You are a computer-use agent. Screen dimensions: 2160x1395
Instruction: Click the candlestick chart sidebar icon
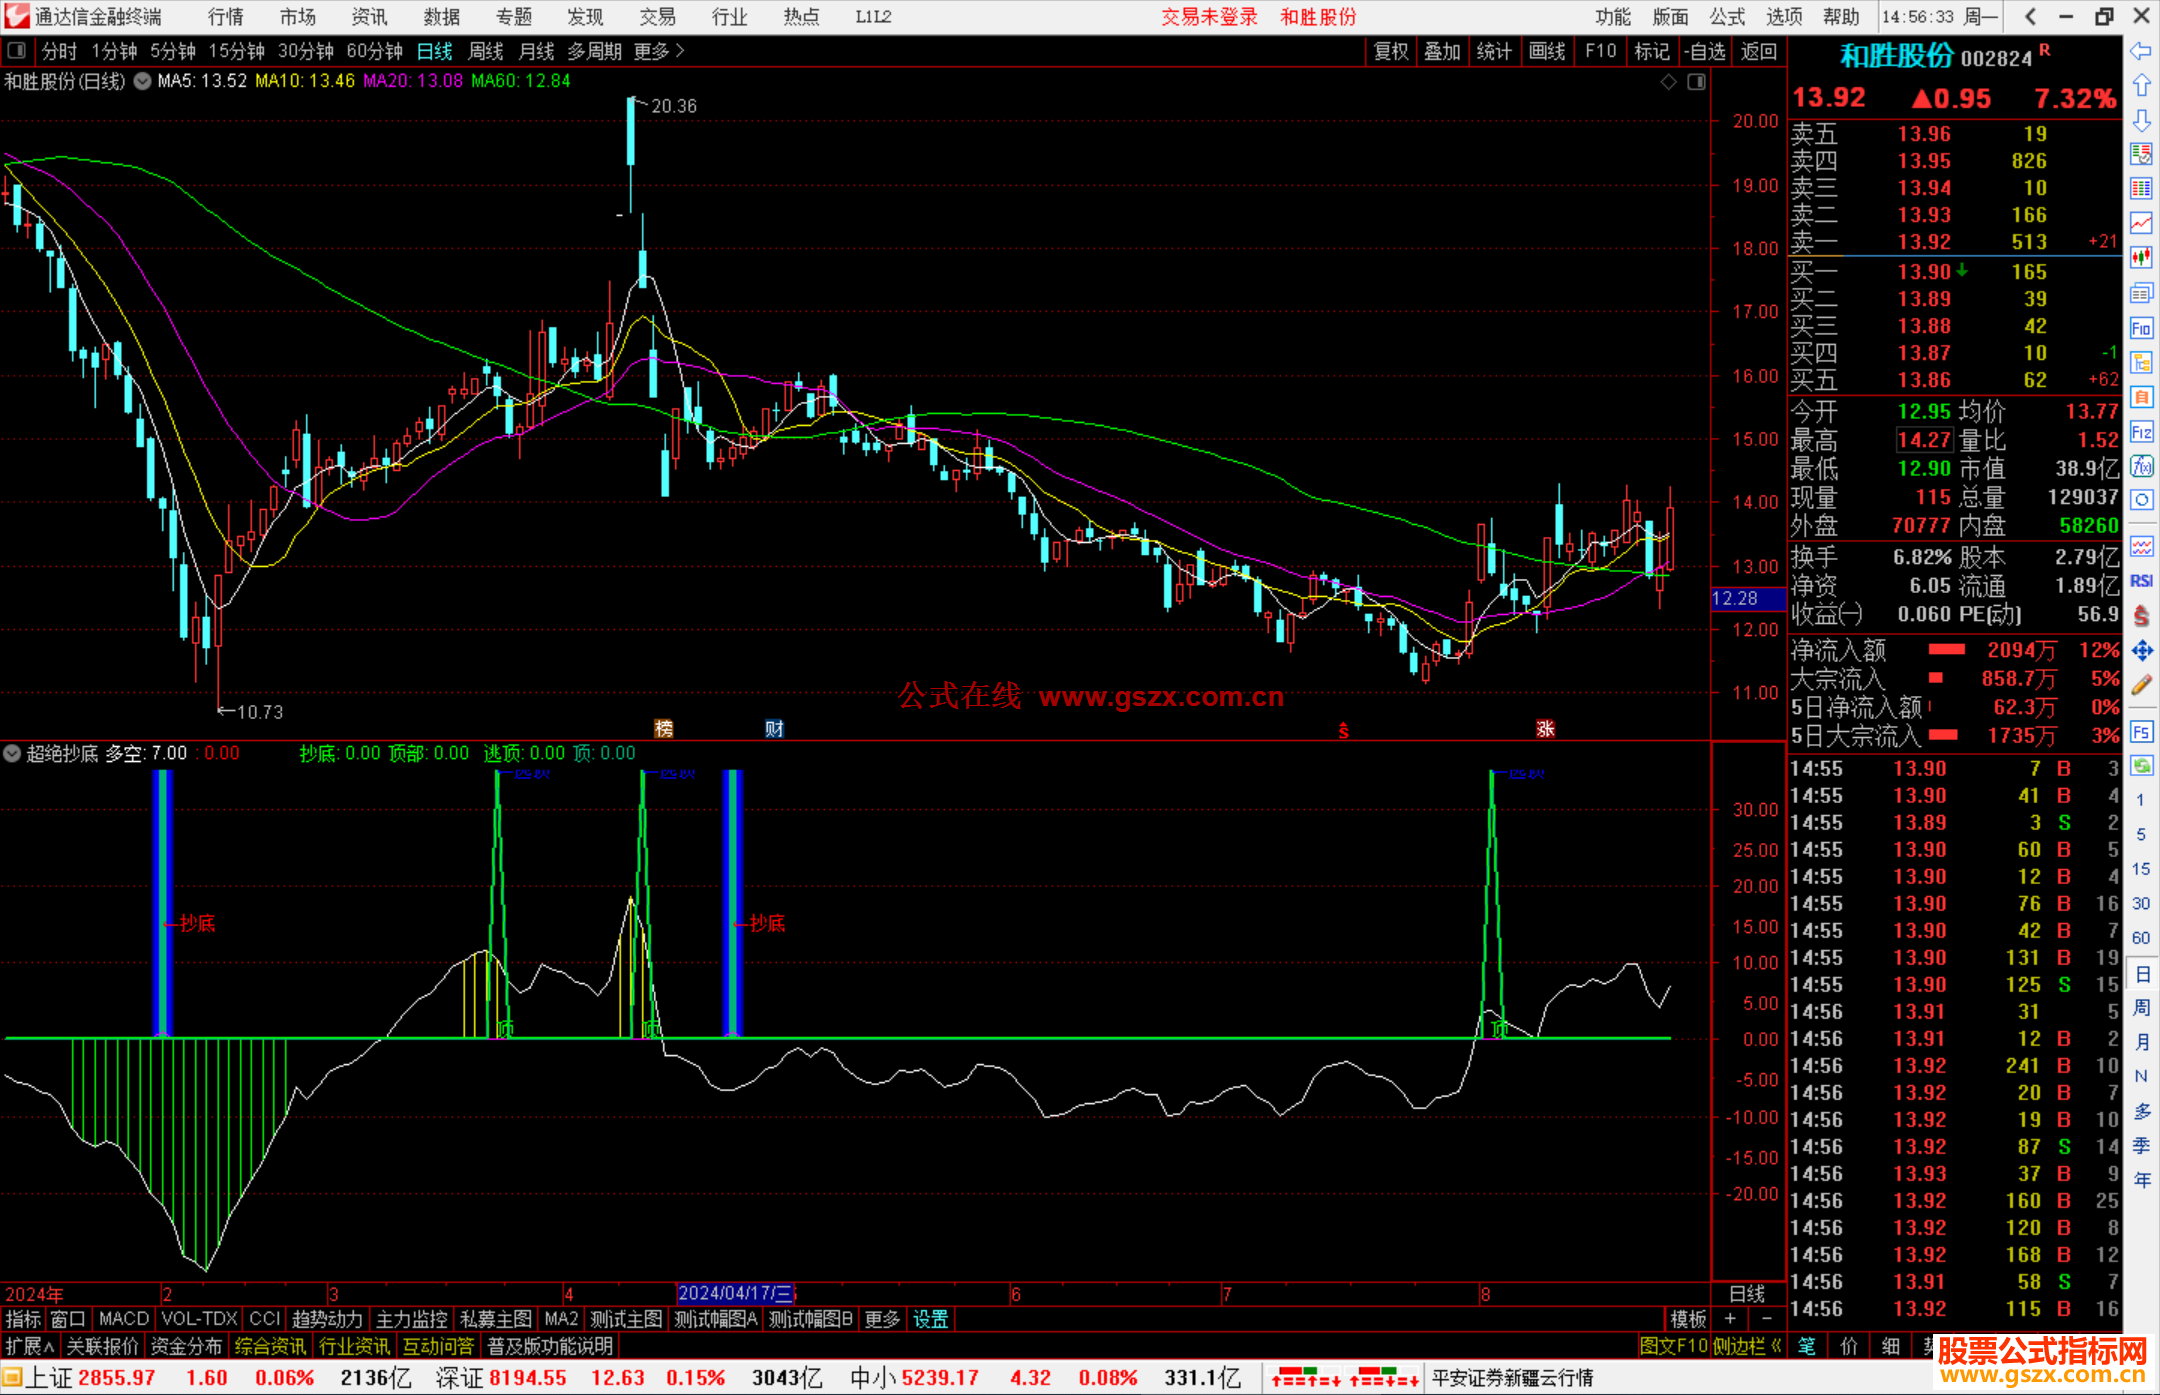point(2141,258)
